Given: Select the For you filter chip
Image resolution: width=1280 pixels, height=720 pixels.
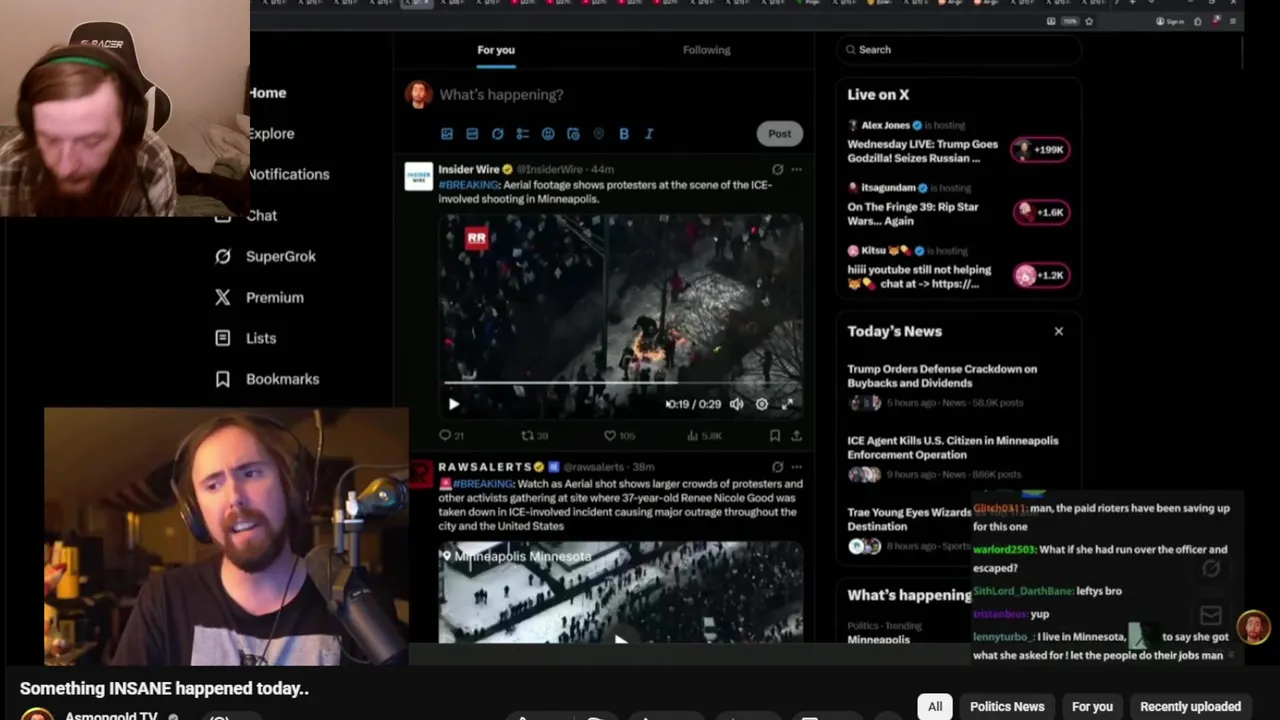Looking at the screenshot, I should [1092, 706].
